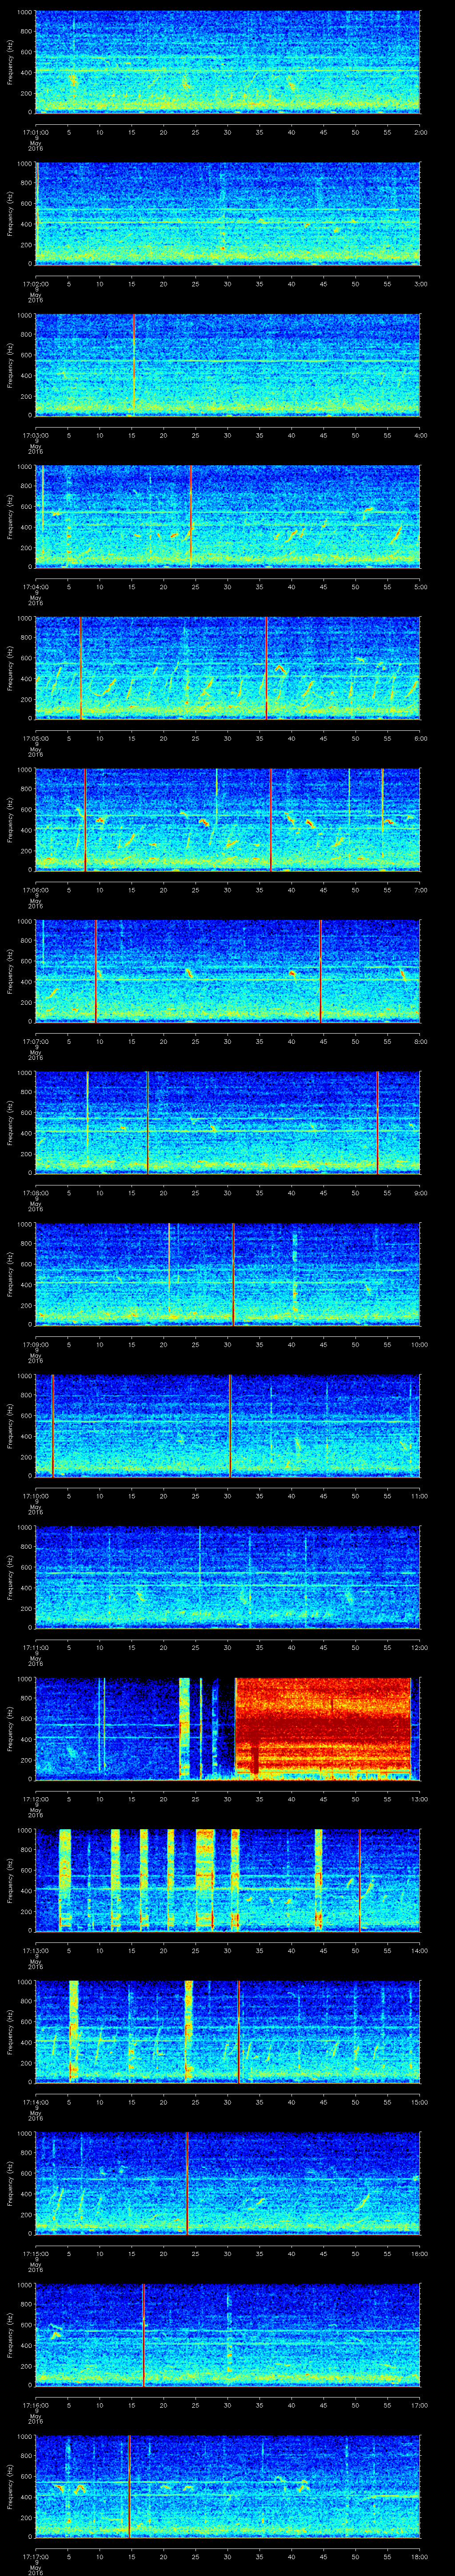Select the spectrogram panel starting at 17:09:00
455x2576 pixels.
(228, 1273)
